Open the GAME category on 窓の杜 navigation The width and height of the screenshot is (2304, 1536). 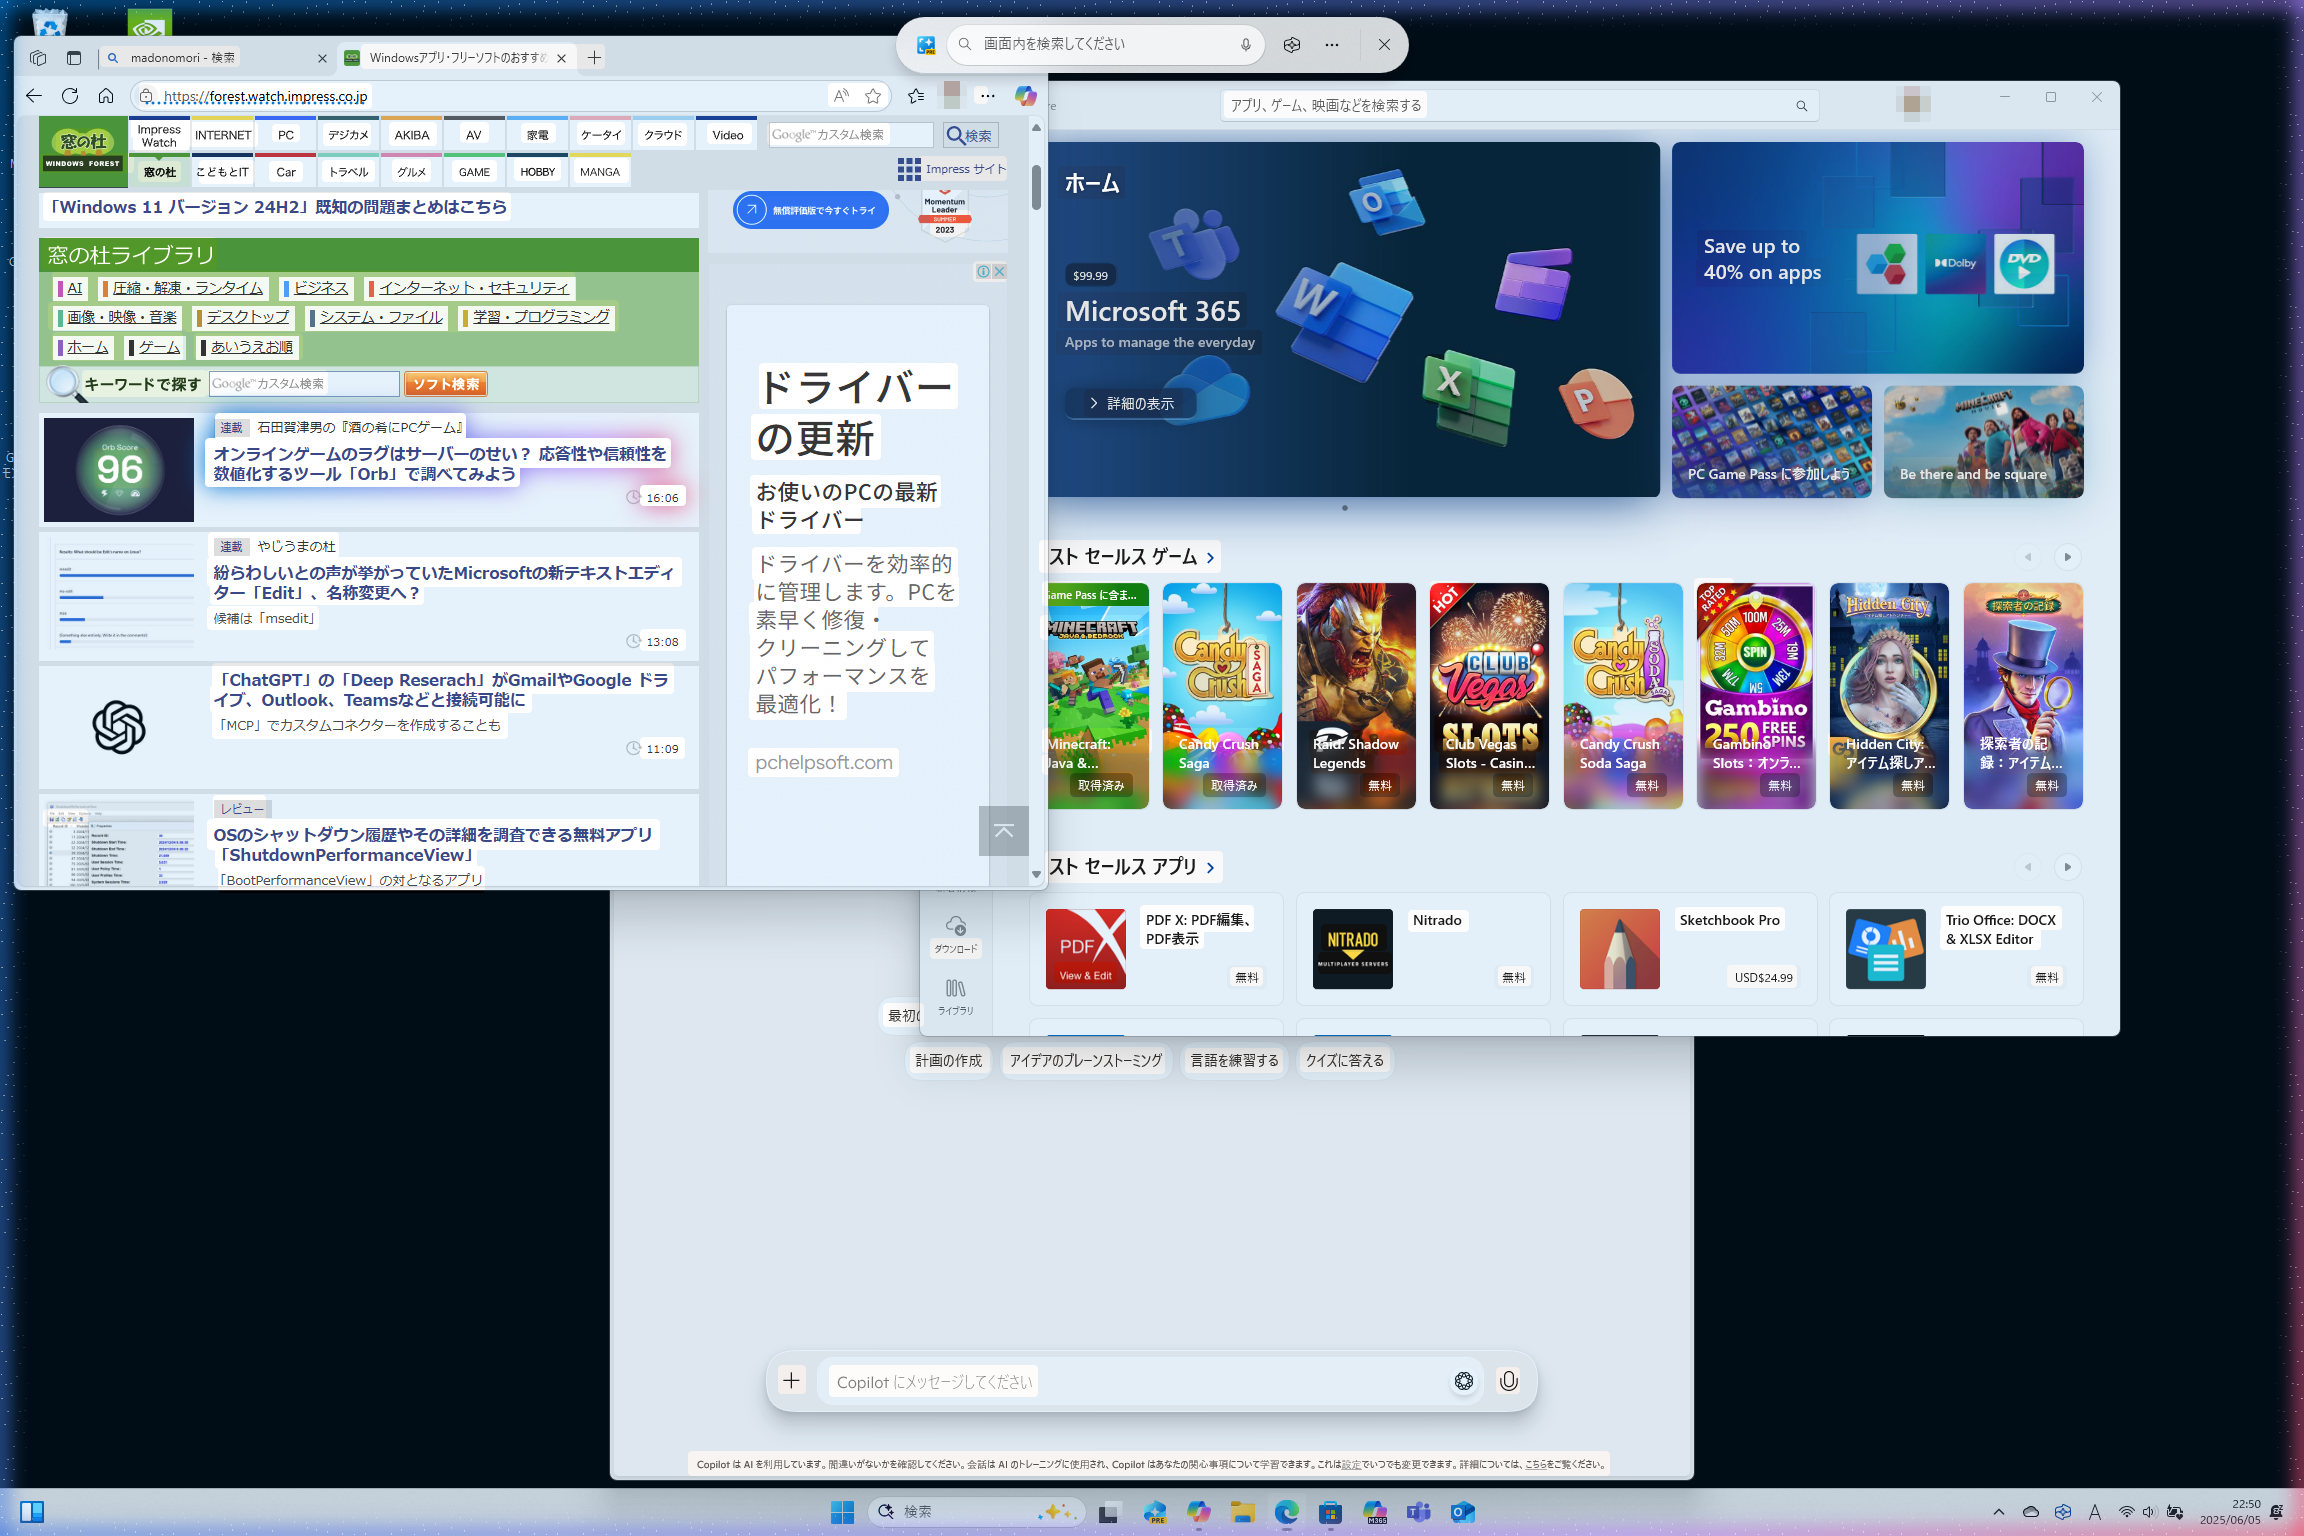472,171
